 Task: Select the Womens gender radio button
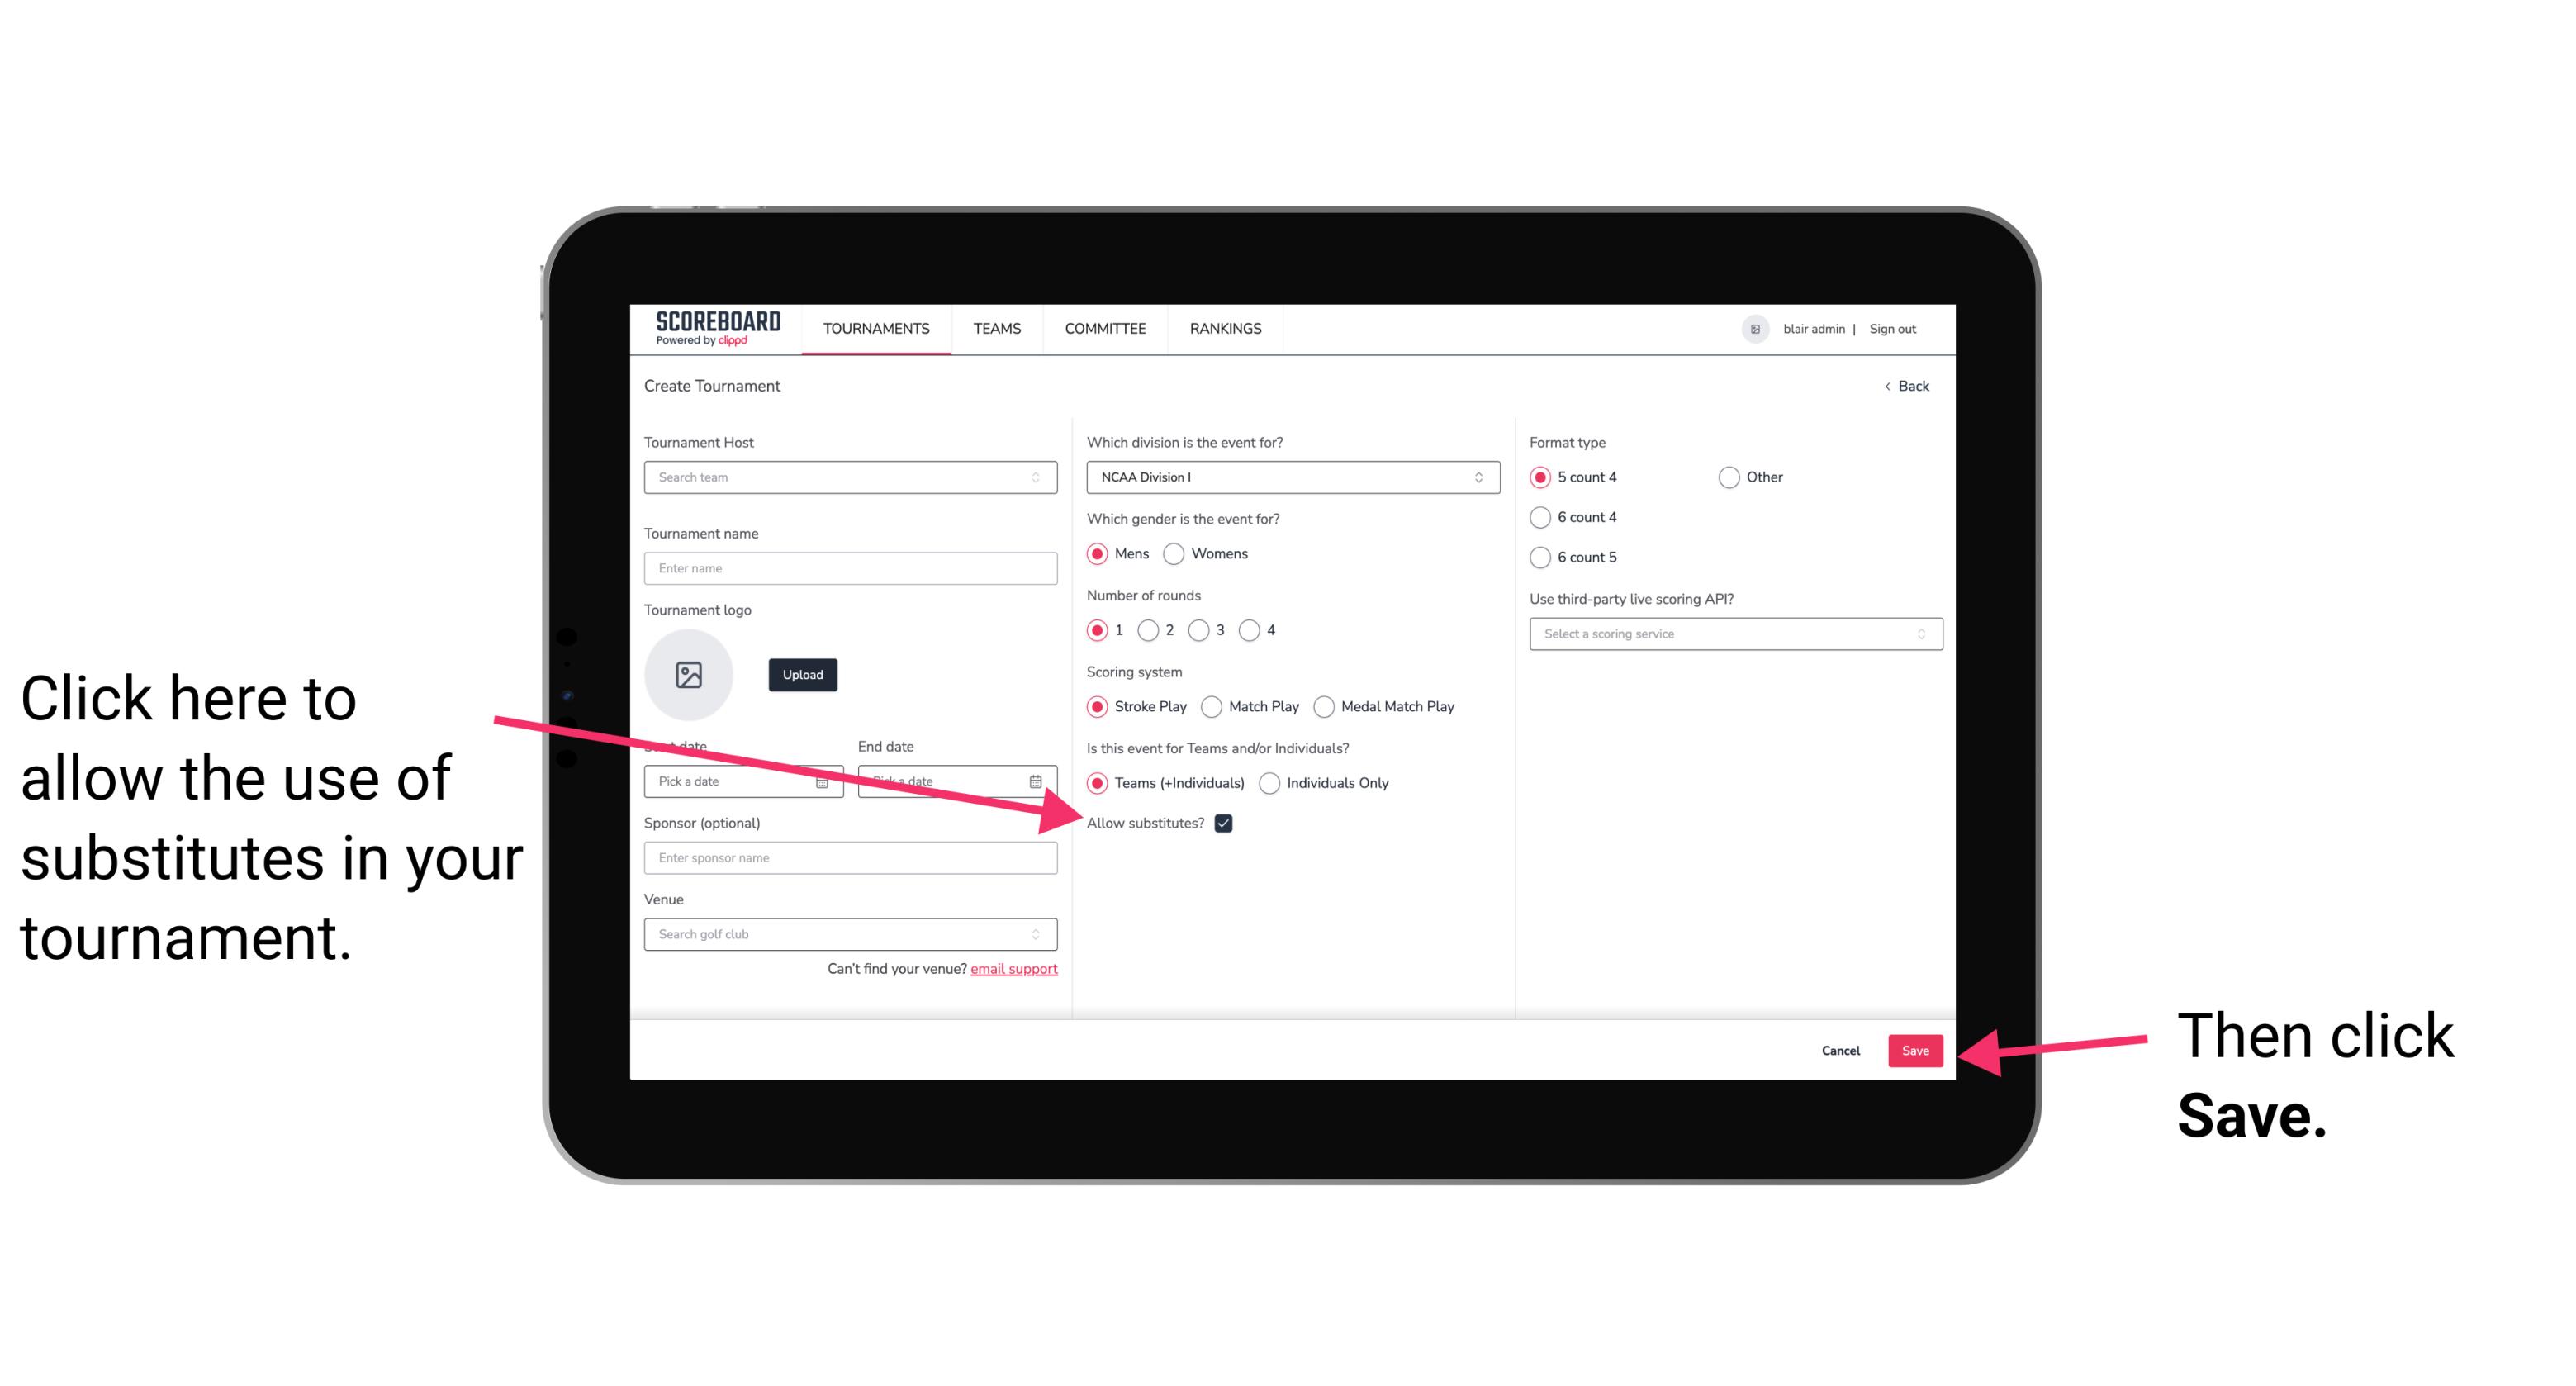pos(1177,553)
